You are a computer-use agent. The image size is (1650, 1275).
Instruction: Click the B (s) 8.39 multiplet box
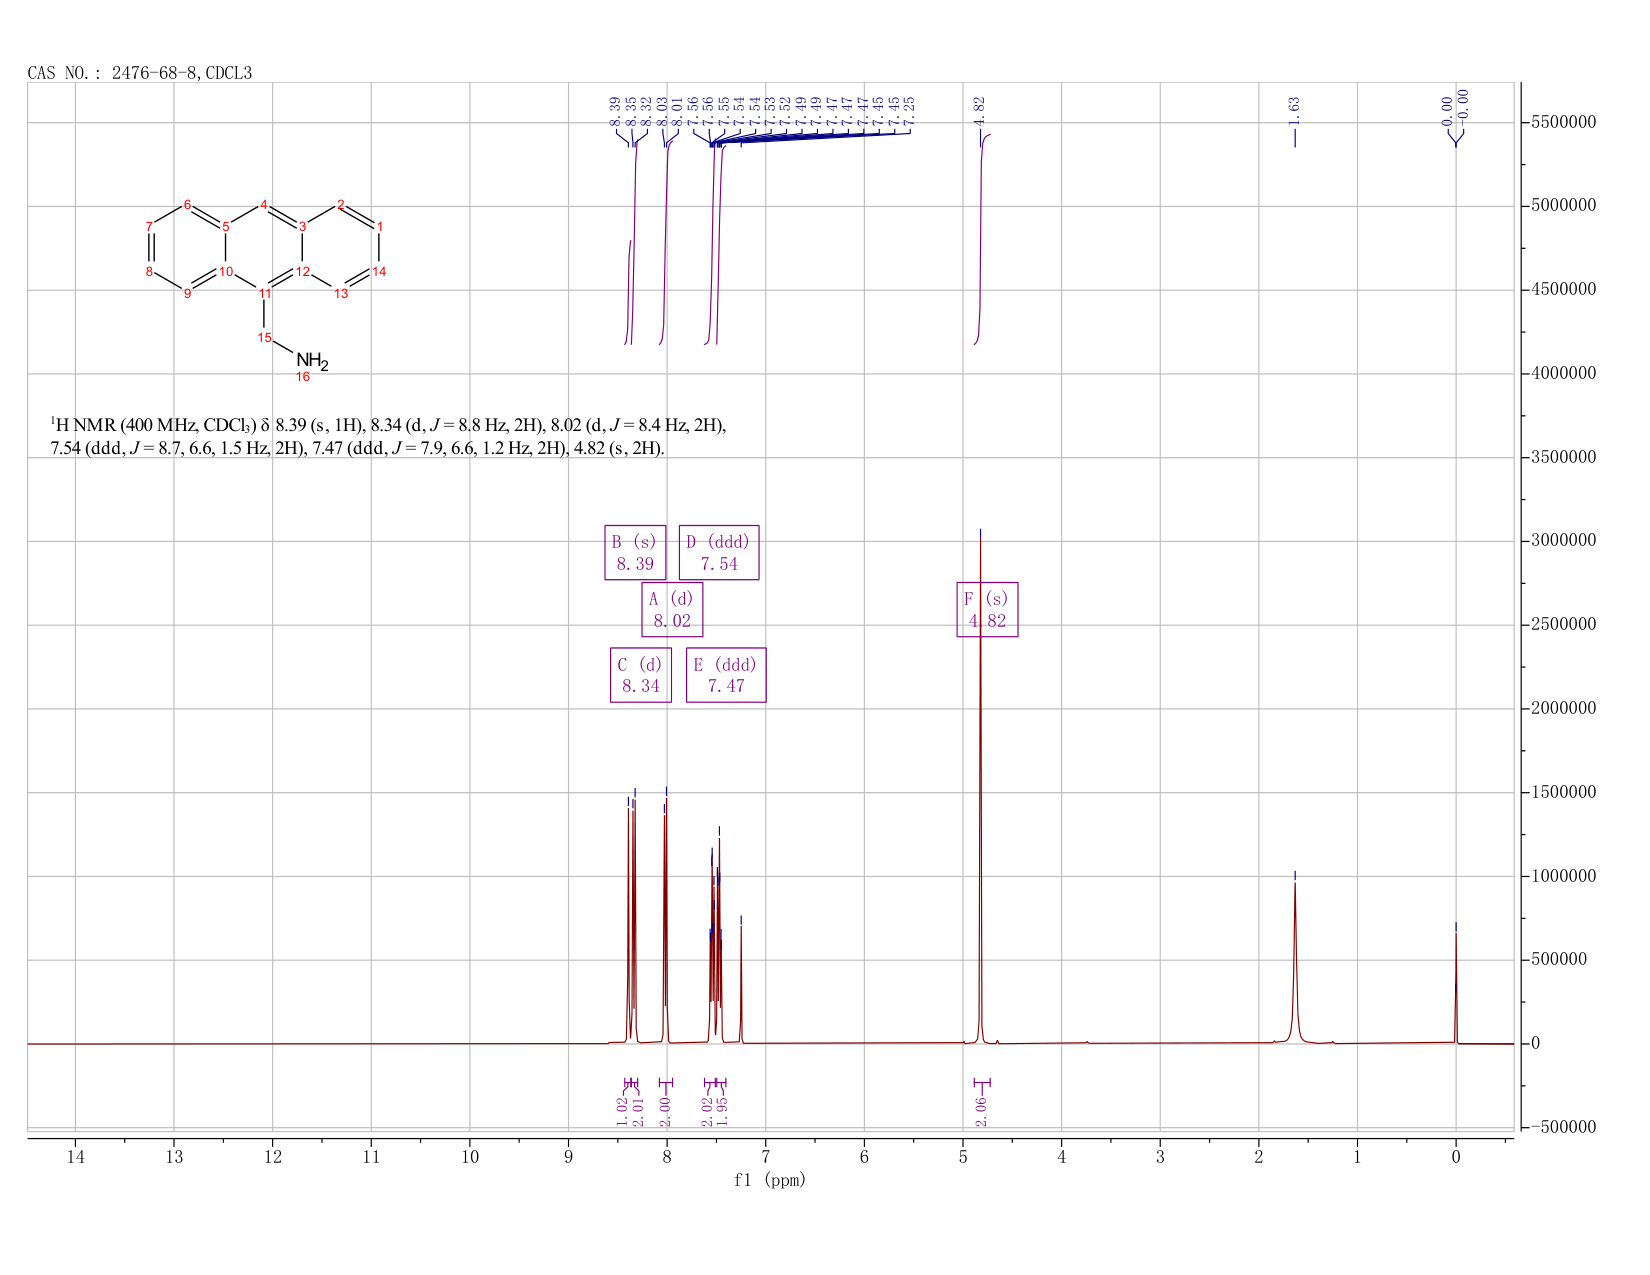[635, 552]
